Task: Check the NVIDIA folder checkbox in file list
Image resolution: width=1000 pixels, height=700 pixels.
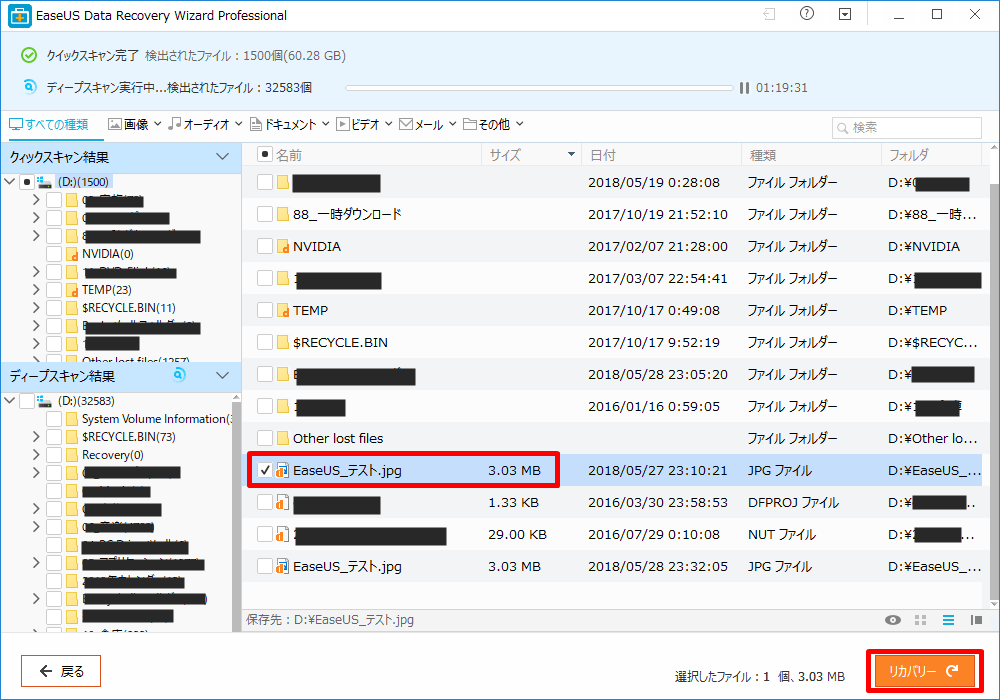Action: click(x=265, y=246)
